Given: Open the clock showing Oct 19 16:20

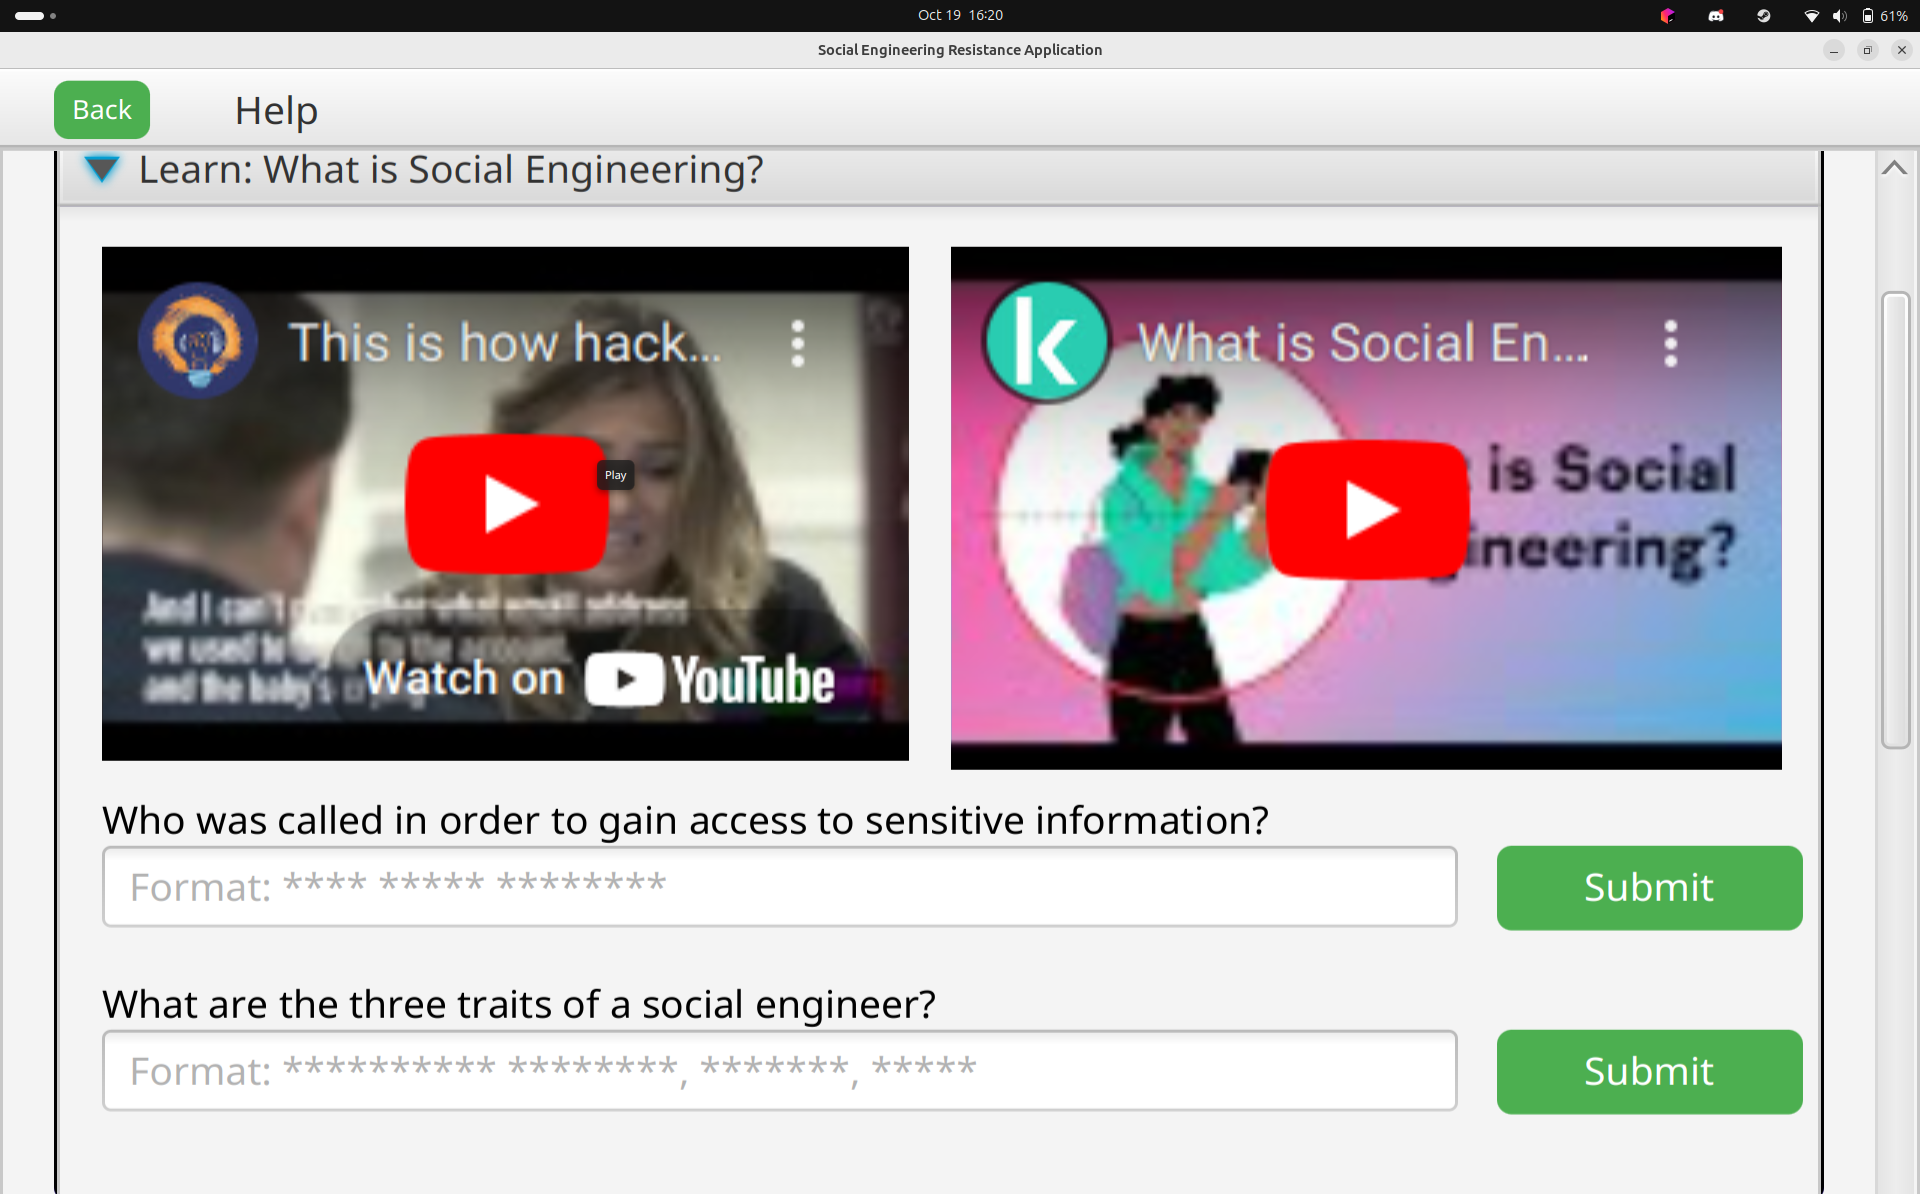Looking at the screenshot, I should [x=960, y=15].
